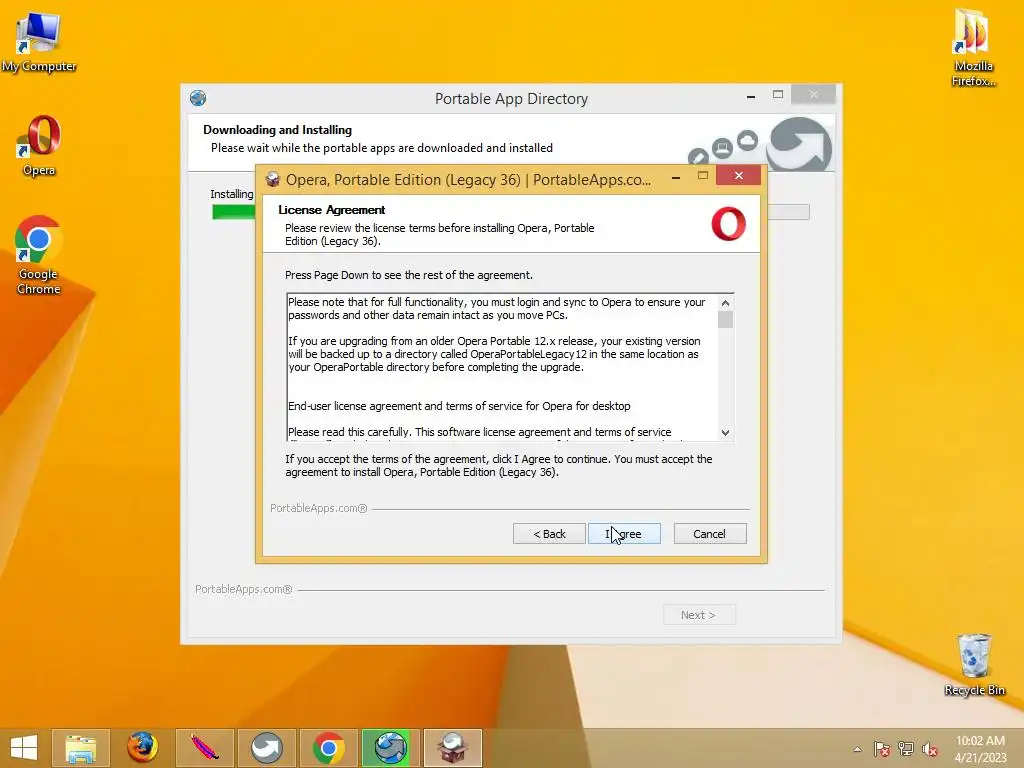Click installer title bar box icon

[x=272, y=180]
